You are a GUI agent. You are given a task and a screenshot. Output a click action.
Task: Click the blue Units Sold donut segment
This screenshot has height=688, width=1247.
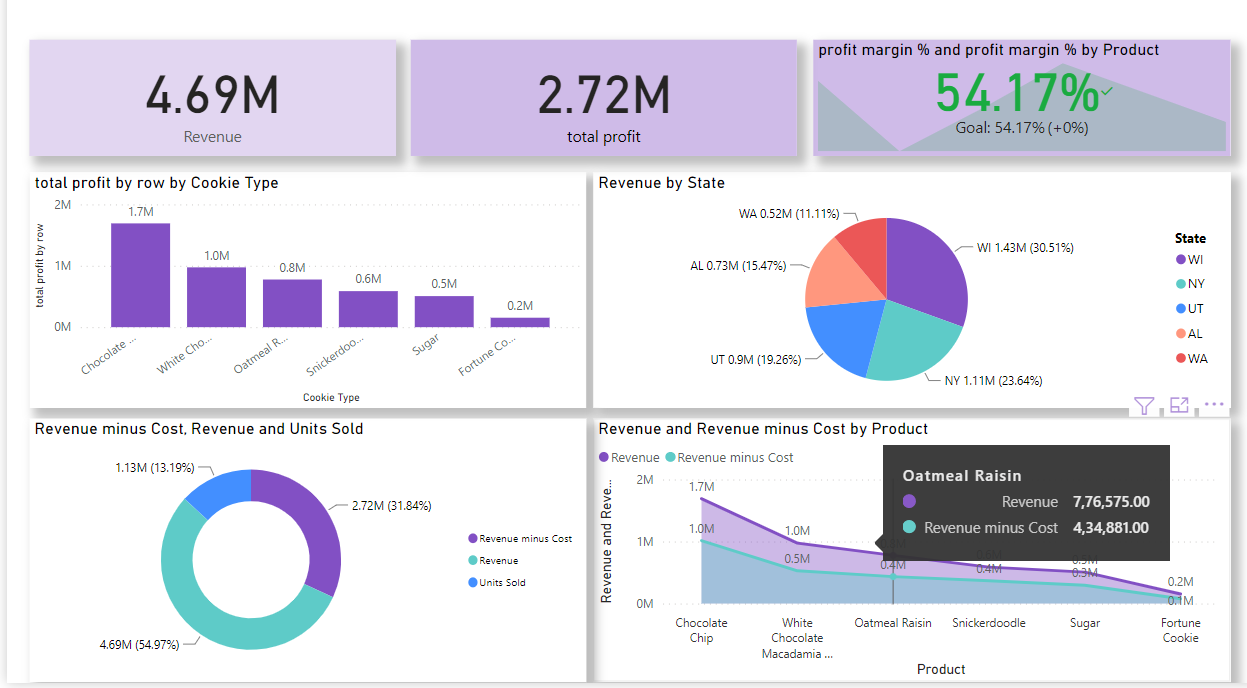point(218,490)
